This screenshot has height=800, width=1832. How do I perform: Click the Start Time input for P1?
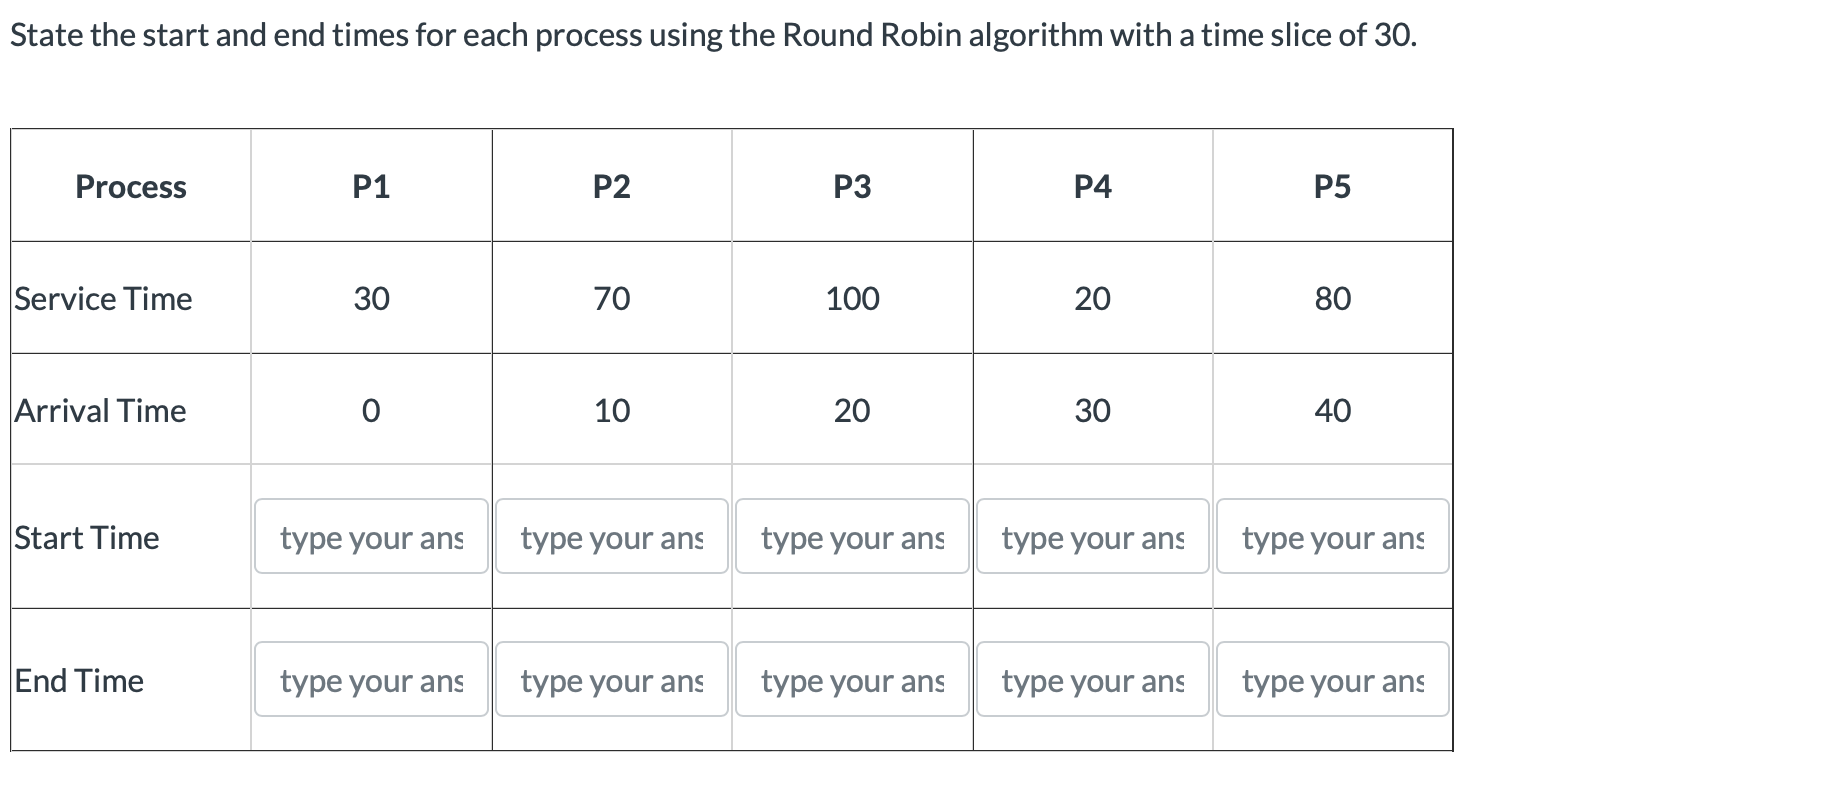pyautogui.click(x=370, y=537)
